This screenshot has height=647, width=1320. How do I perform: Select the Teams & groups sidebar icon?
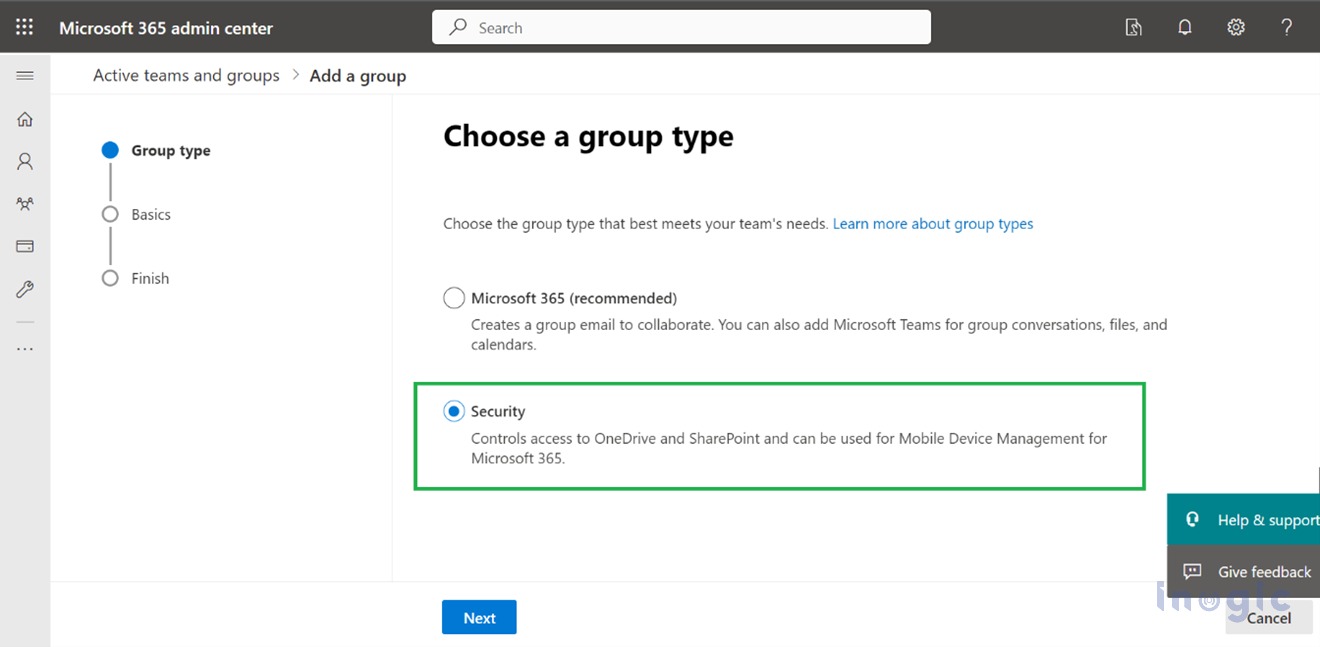tap(24, 203)
